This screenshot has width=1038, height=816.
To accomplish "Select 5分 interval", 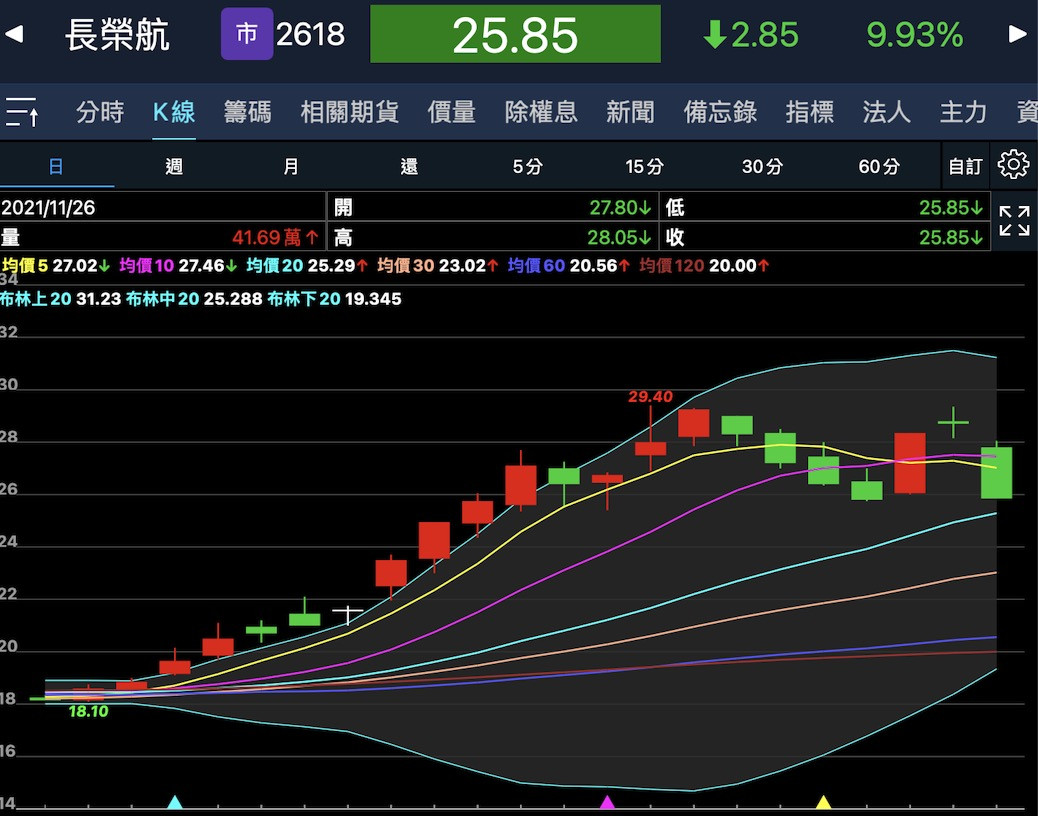I will pos(527,166).
